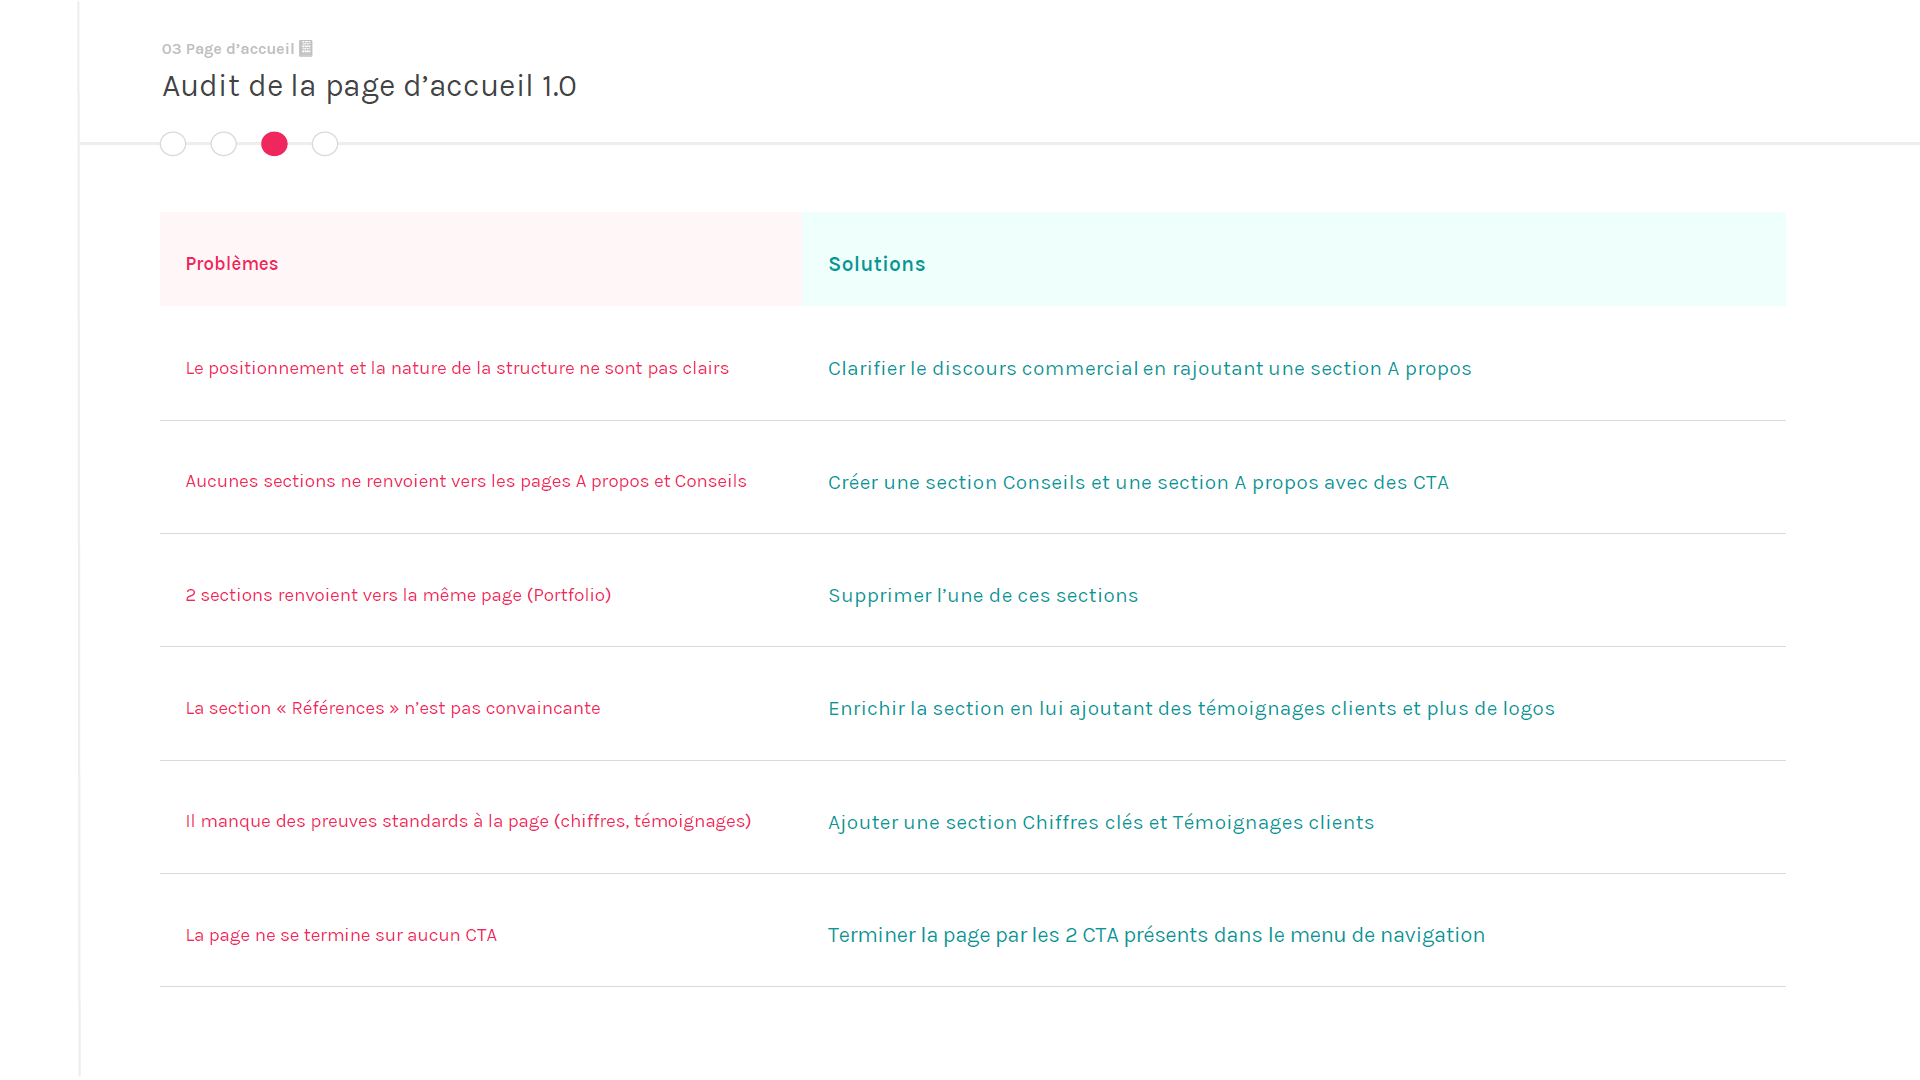Select 'La page ne se termine' problem
This screenshot has height=1080, width=1920.
point(341,935)
